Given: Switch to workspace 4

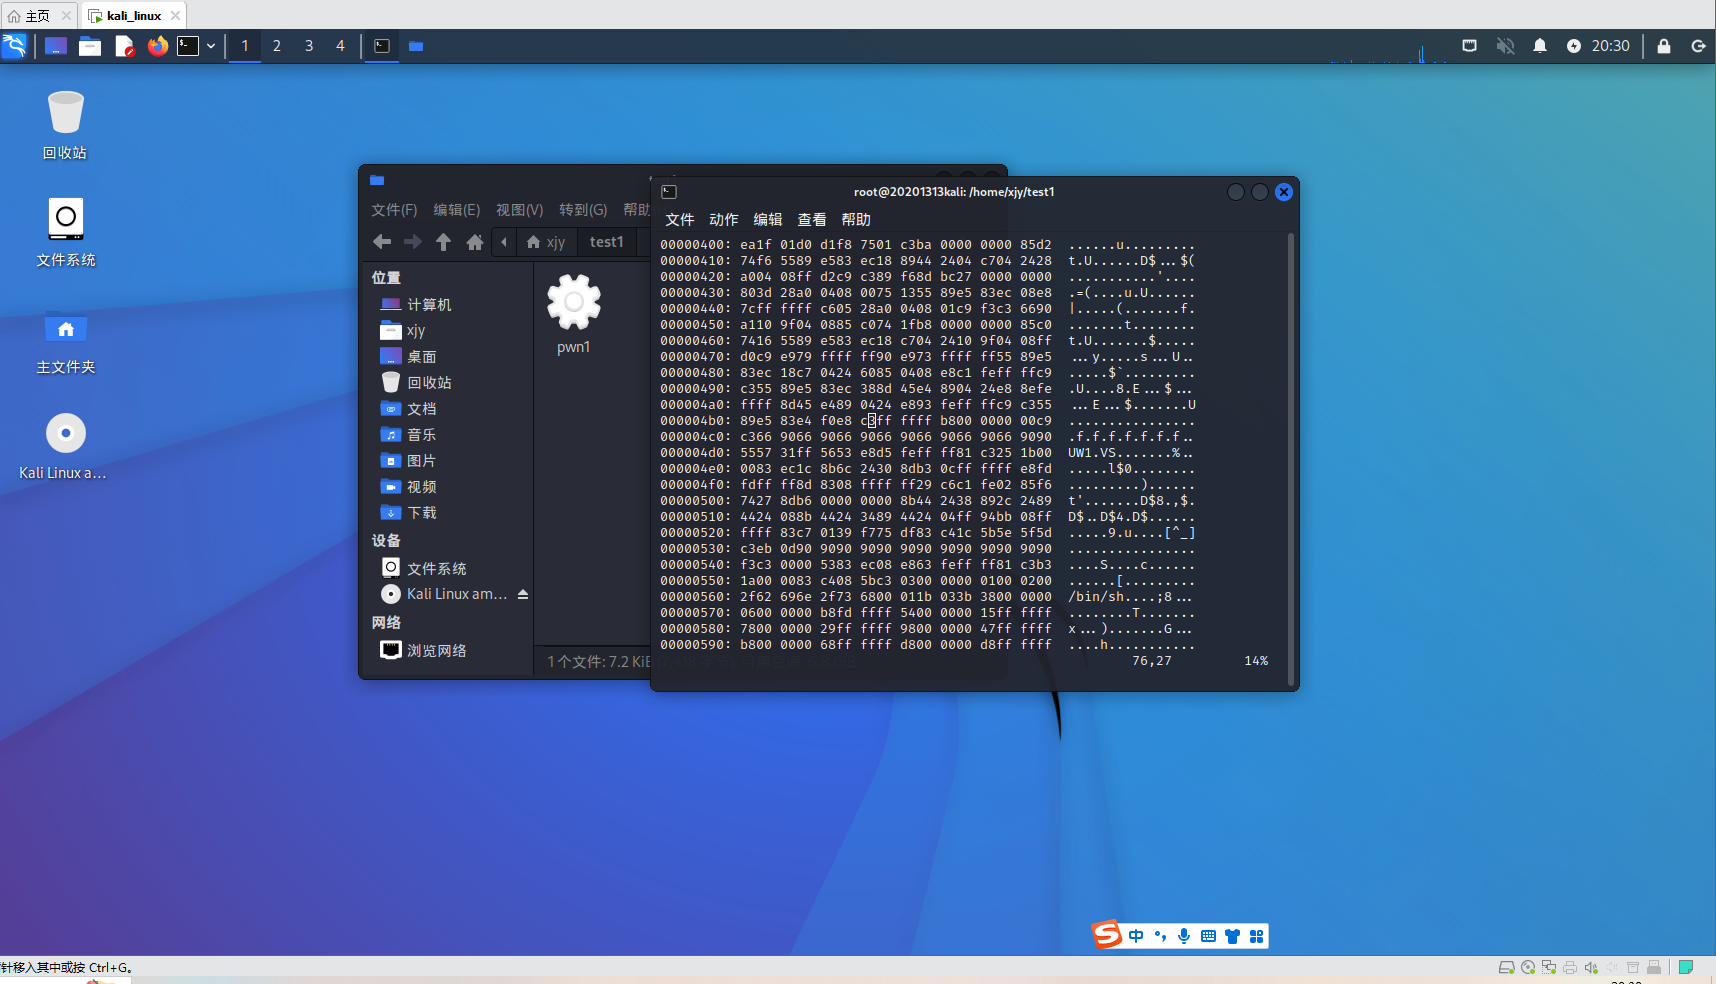Looking at the screenshot, I should [340, 46].
